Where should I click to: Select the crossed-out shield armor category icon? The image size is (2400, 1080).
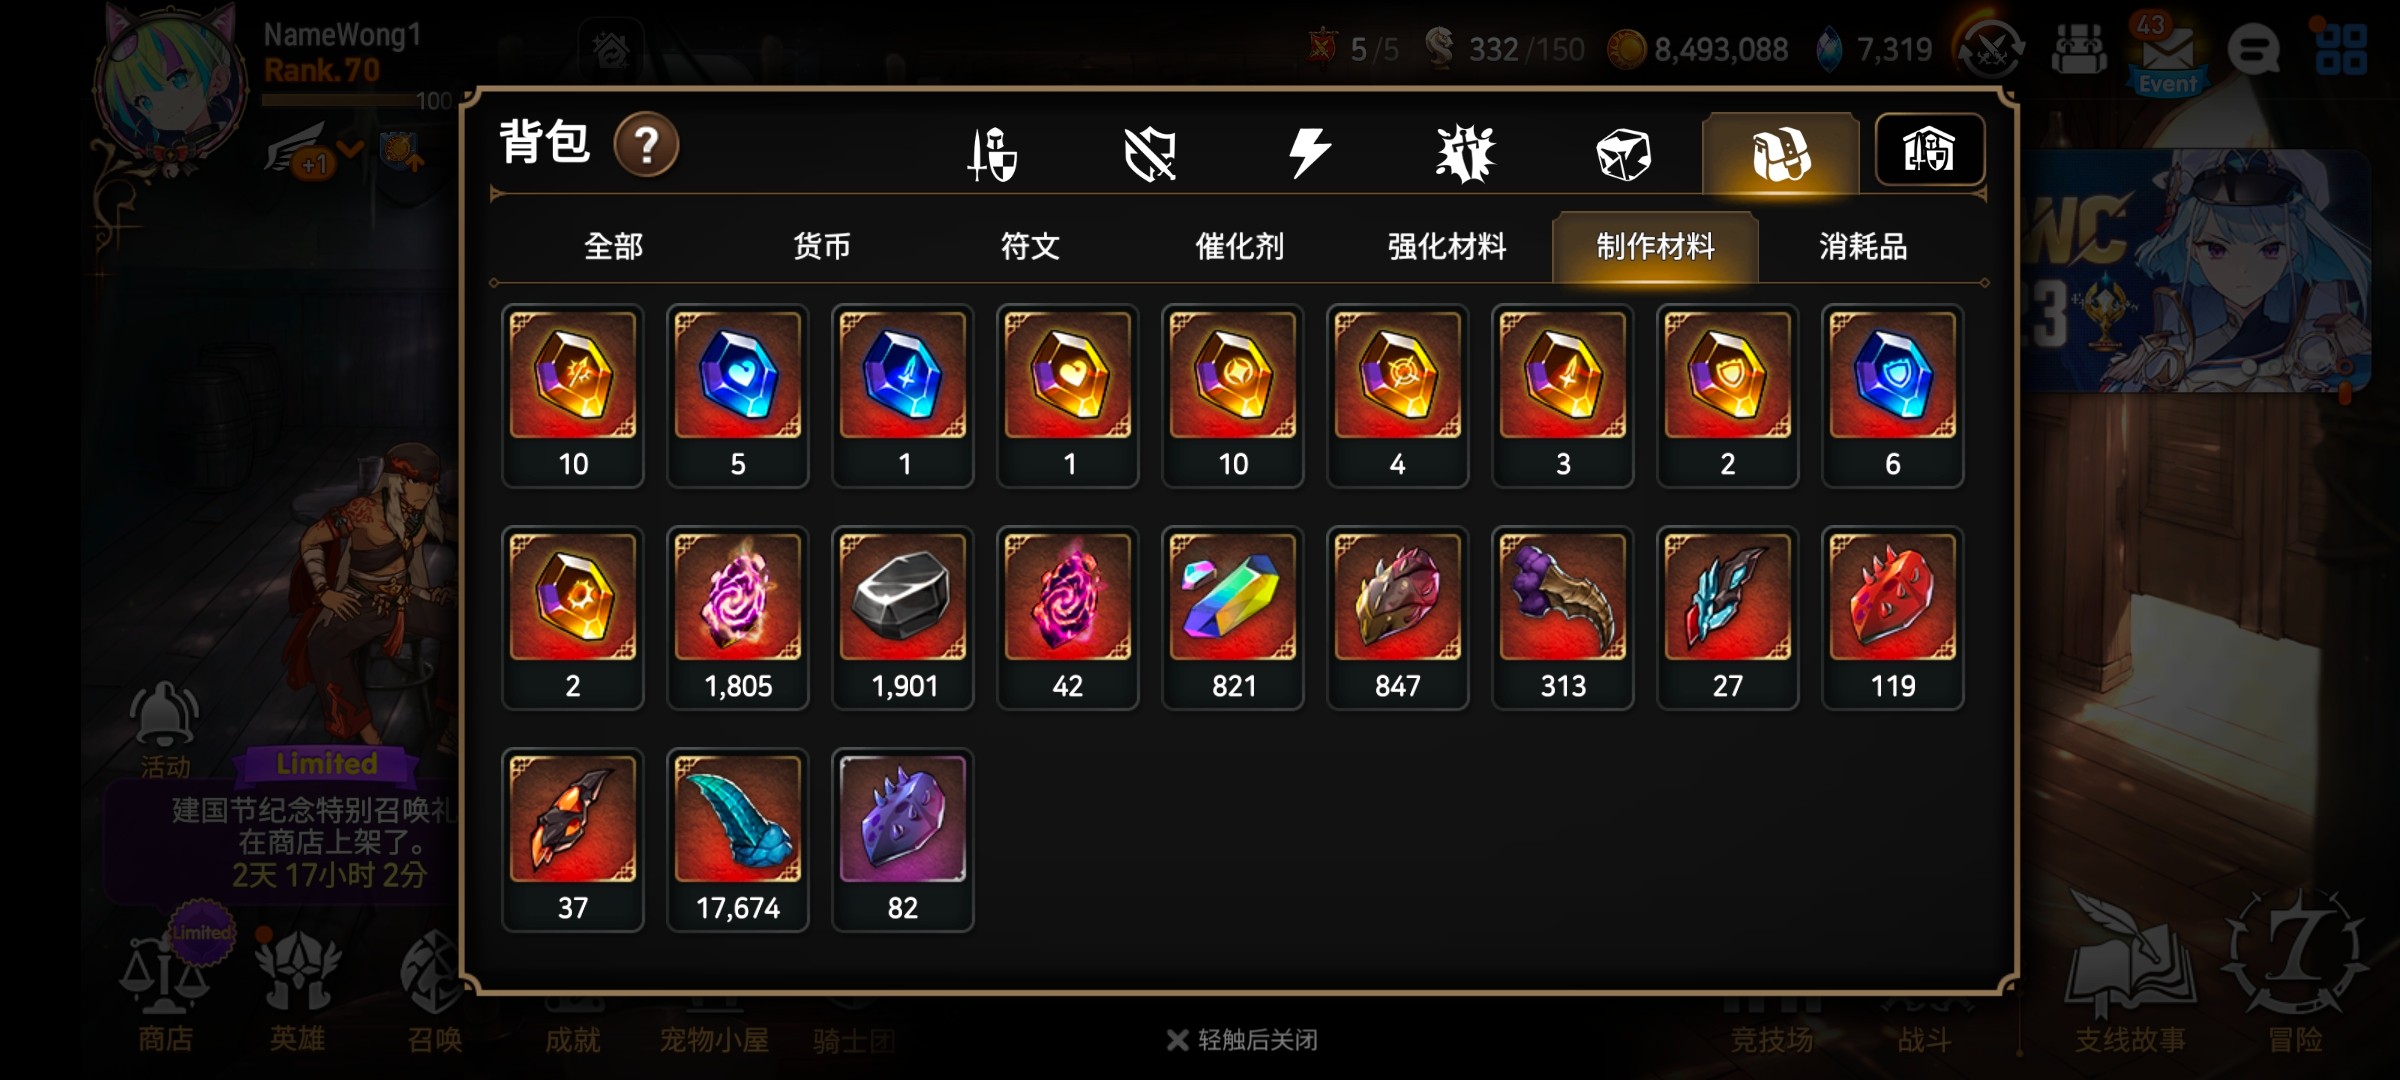point(1150,154)
